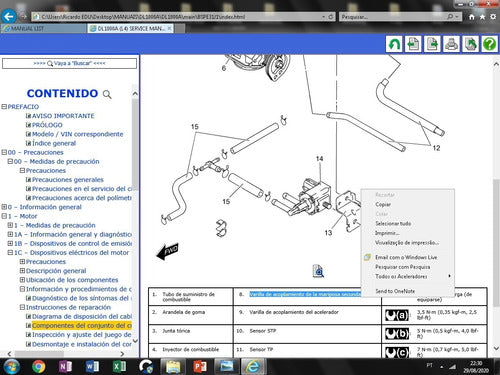Open Inspección y ajuste del juego link
The height and width of the screenshot is (375, 500).
(x=82, y=335)
